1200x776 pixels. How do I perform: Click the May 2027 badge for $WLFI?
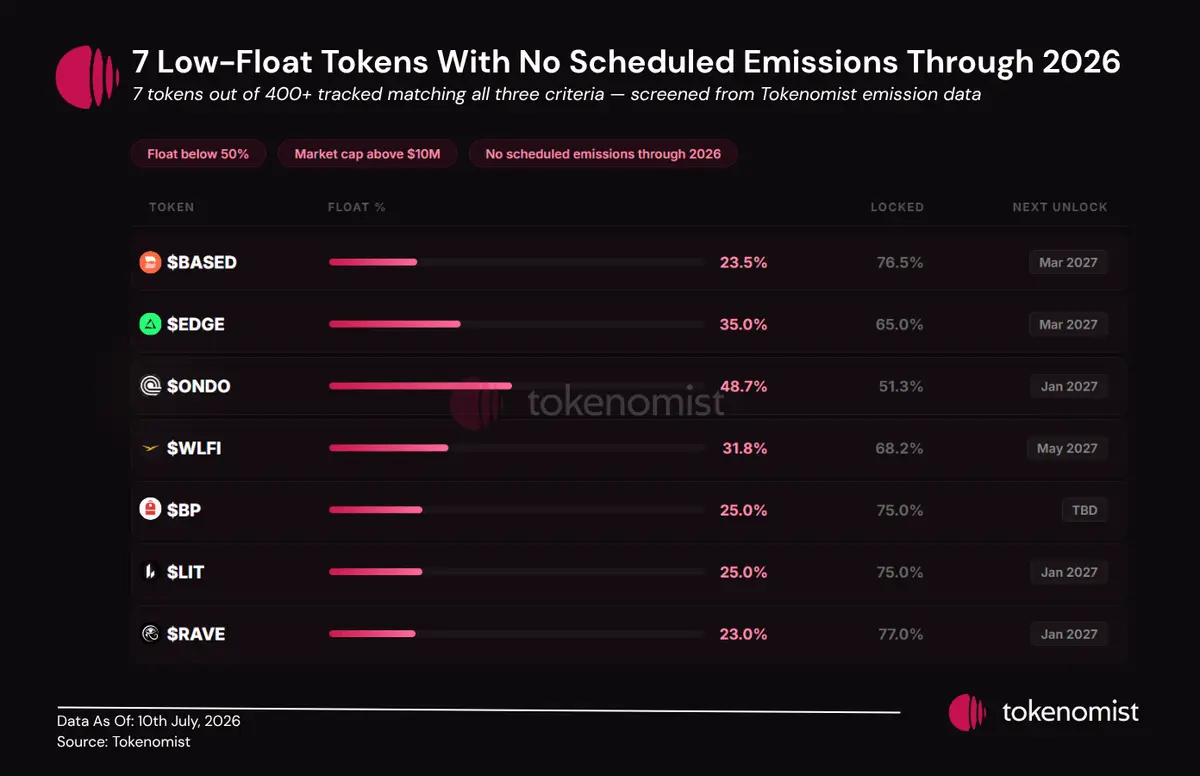(x=1067, y=448)
